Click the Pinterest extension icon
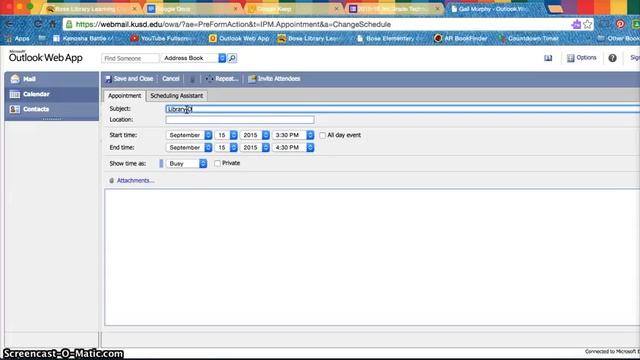 click(620, 24)
